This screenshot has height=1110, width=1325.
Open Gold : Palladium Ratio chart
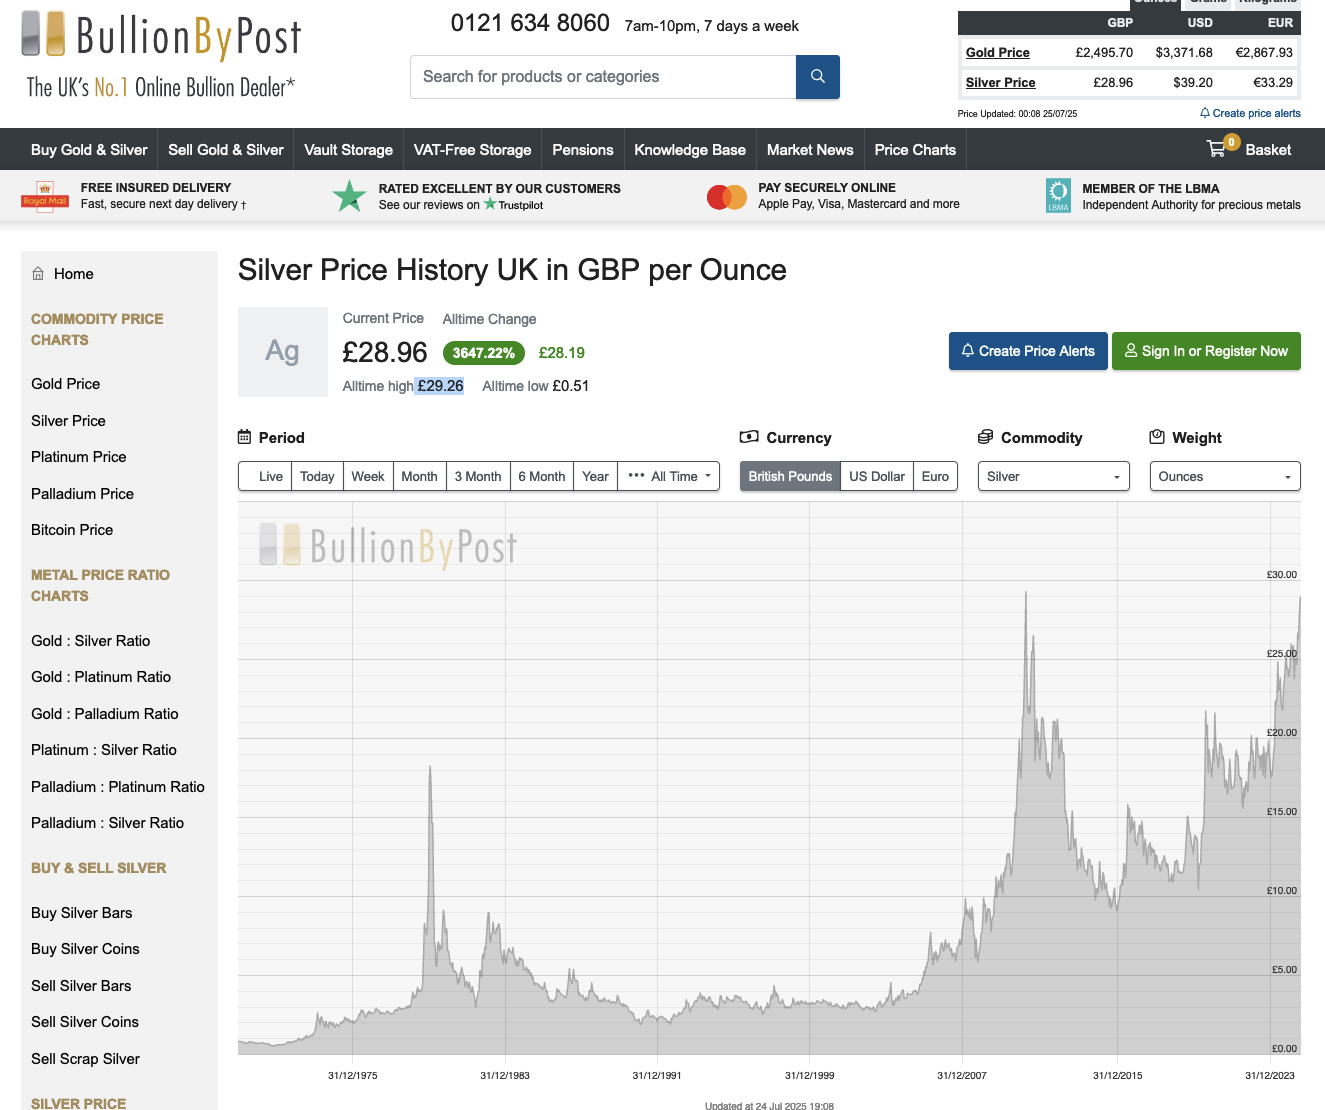point(105,714)
